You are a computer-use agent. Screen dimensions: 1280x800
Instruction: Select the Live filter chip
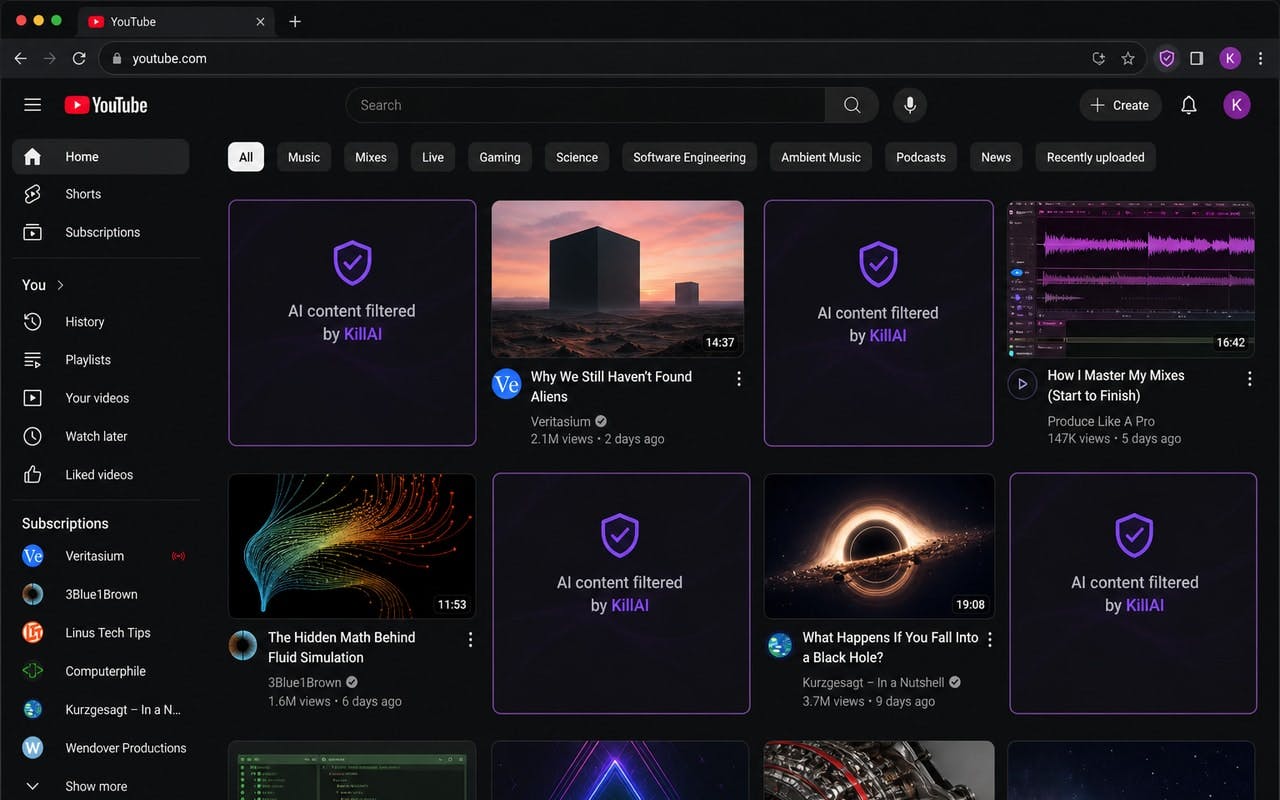433,157
